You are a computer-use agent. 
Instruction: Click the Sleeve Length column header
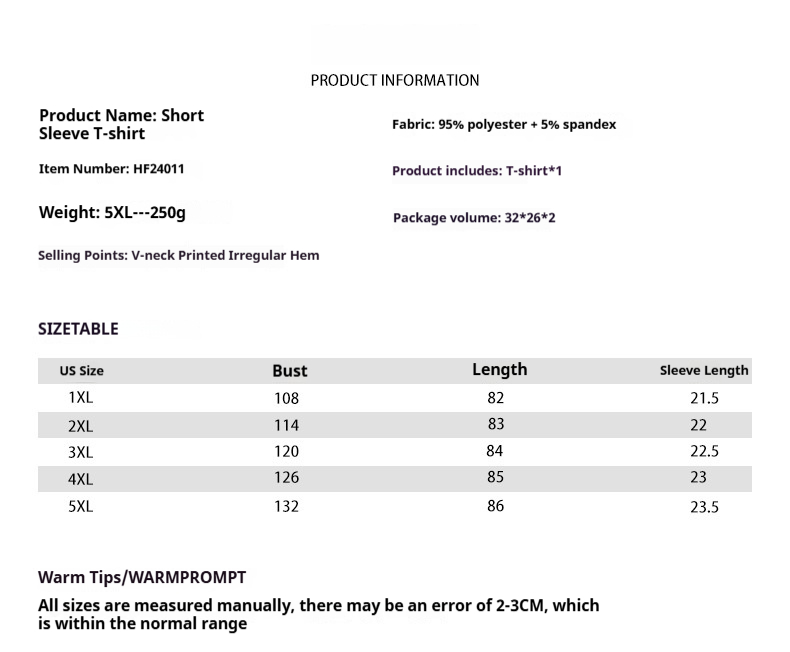coord(704,370)
